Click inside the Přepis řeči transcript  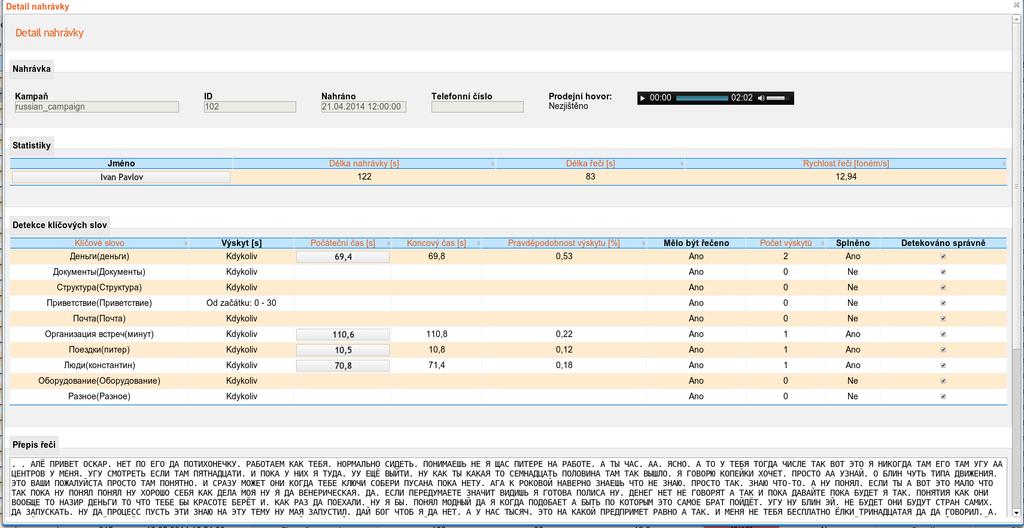coord(508,488)
